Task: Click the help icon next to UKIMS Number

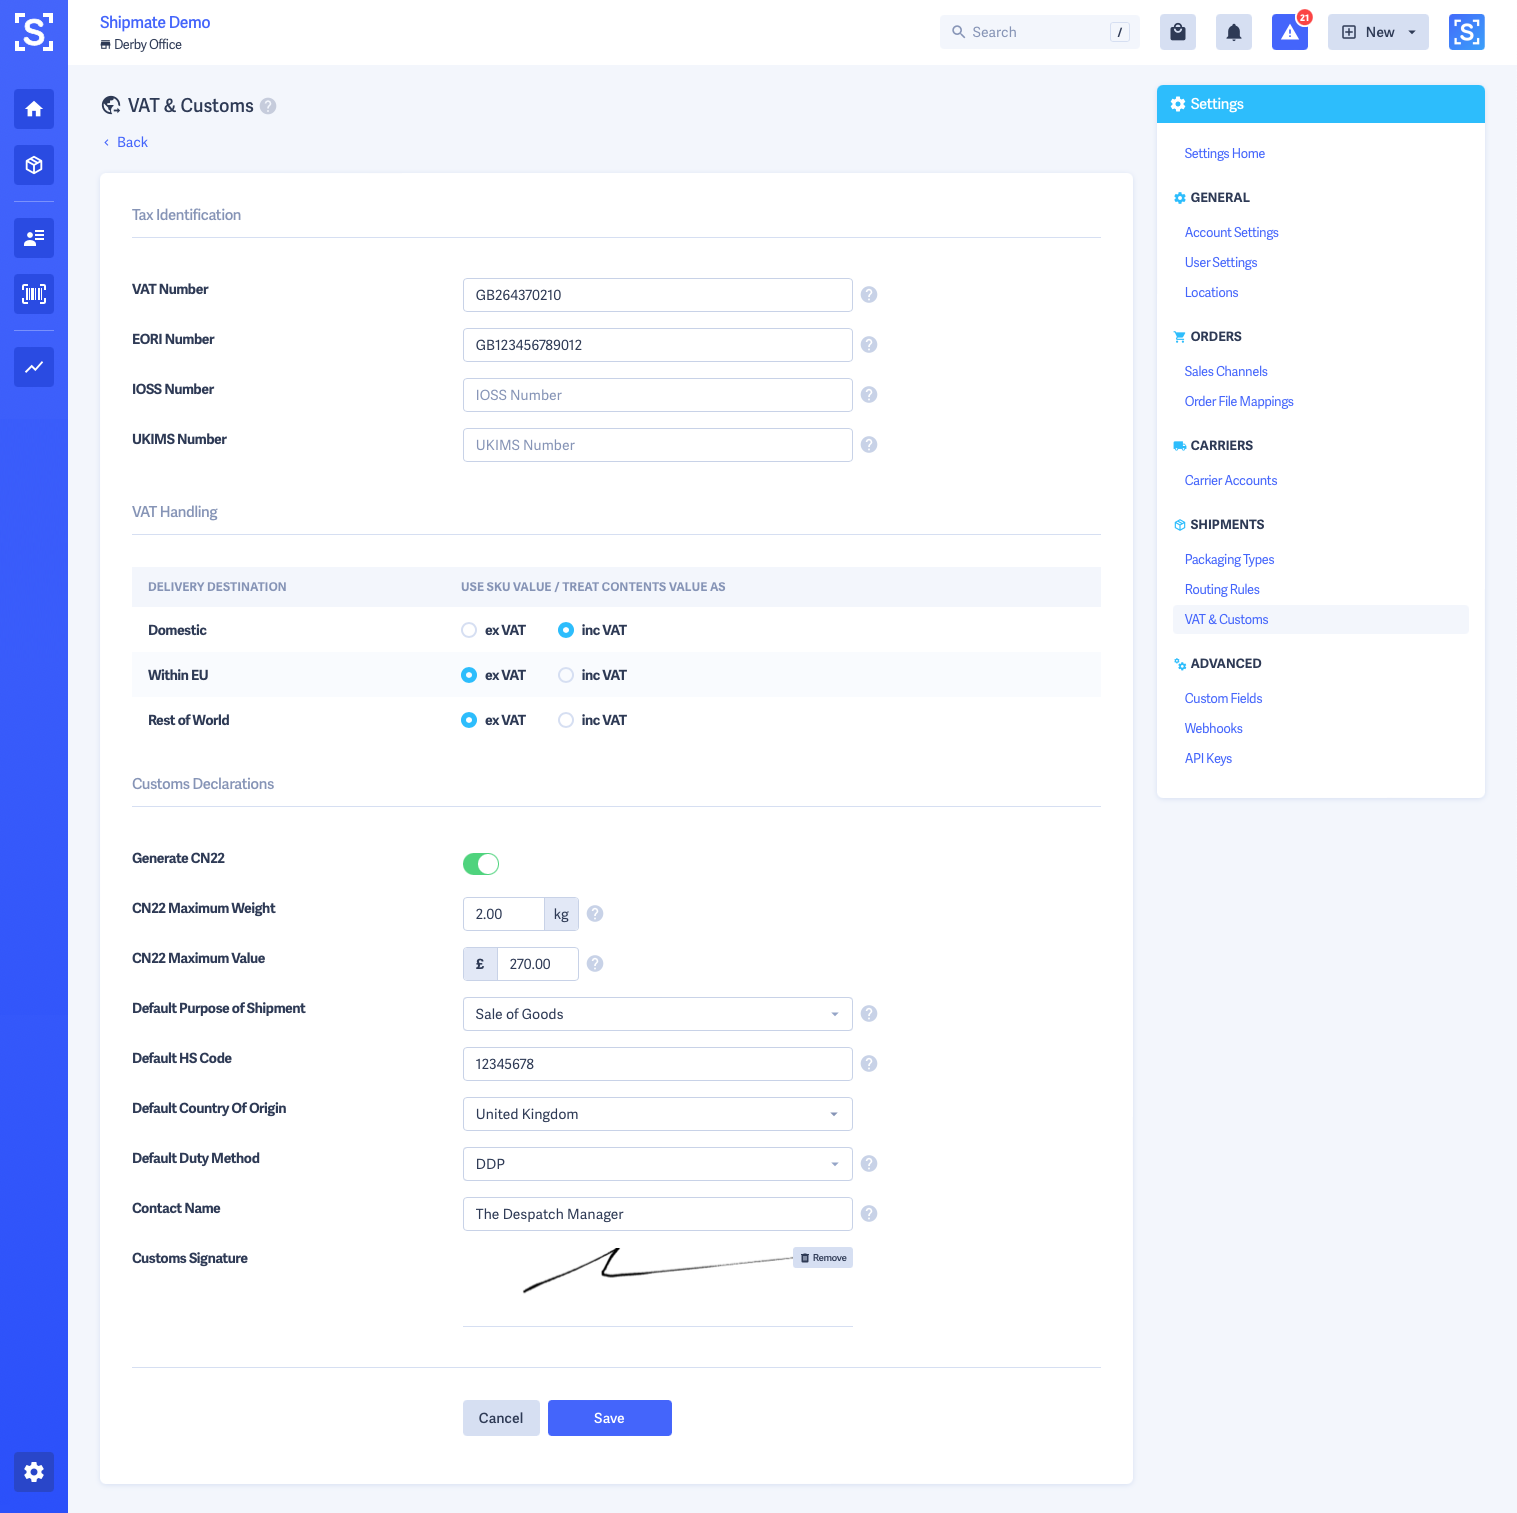Action: (869, 445)
